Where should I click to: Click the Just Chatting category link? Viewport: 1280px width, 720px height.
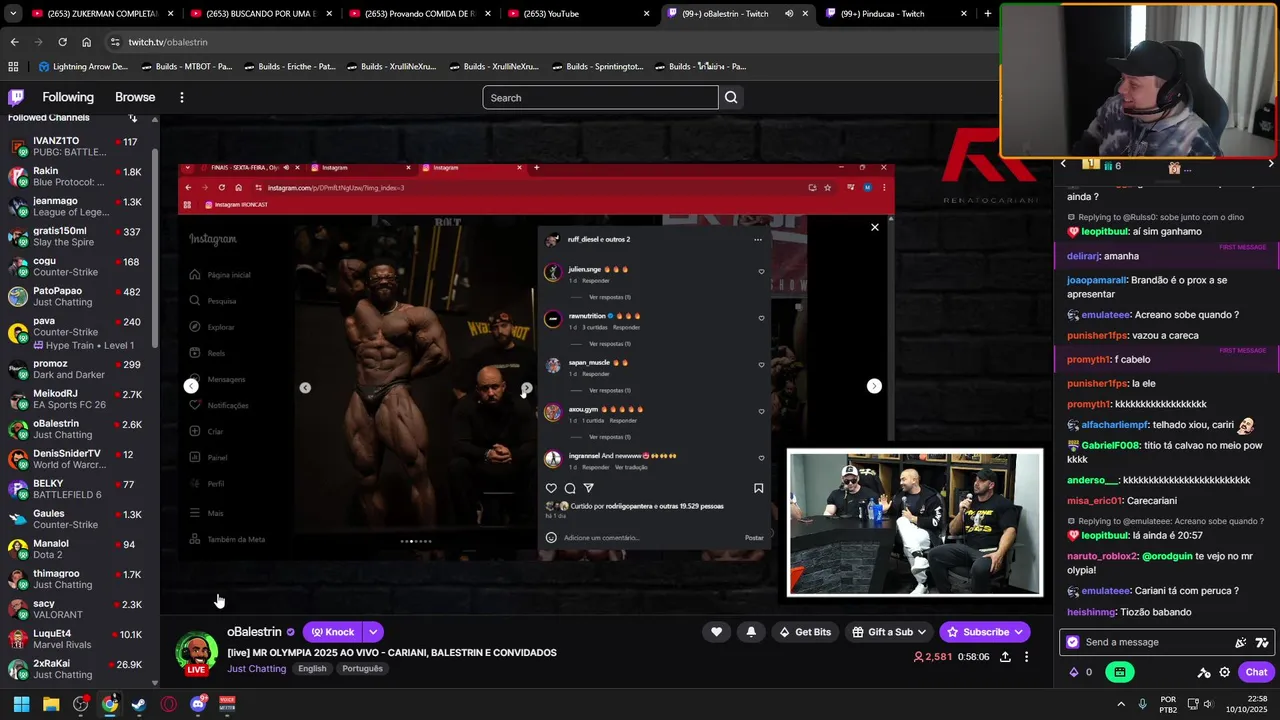(256, 668)
